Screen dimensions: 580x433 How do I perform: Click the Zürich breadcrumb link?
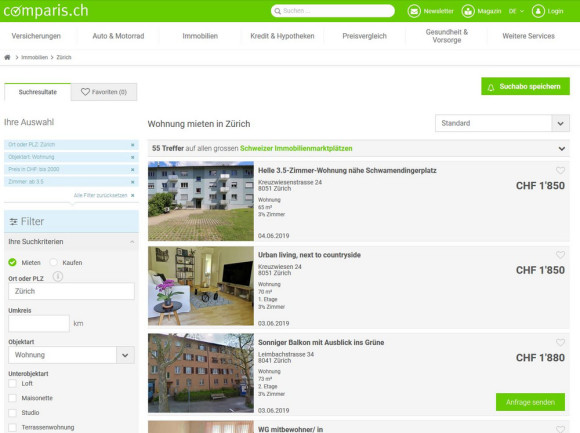click(64, 57)
